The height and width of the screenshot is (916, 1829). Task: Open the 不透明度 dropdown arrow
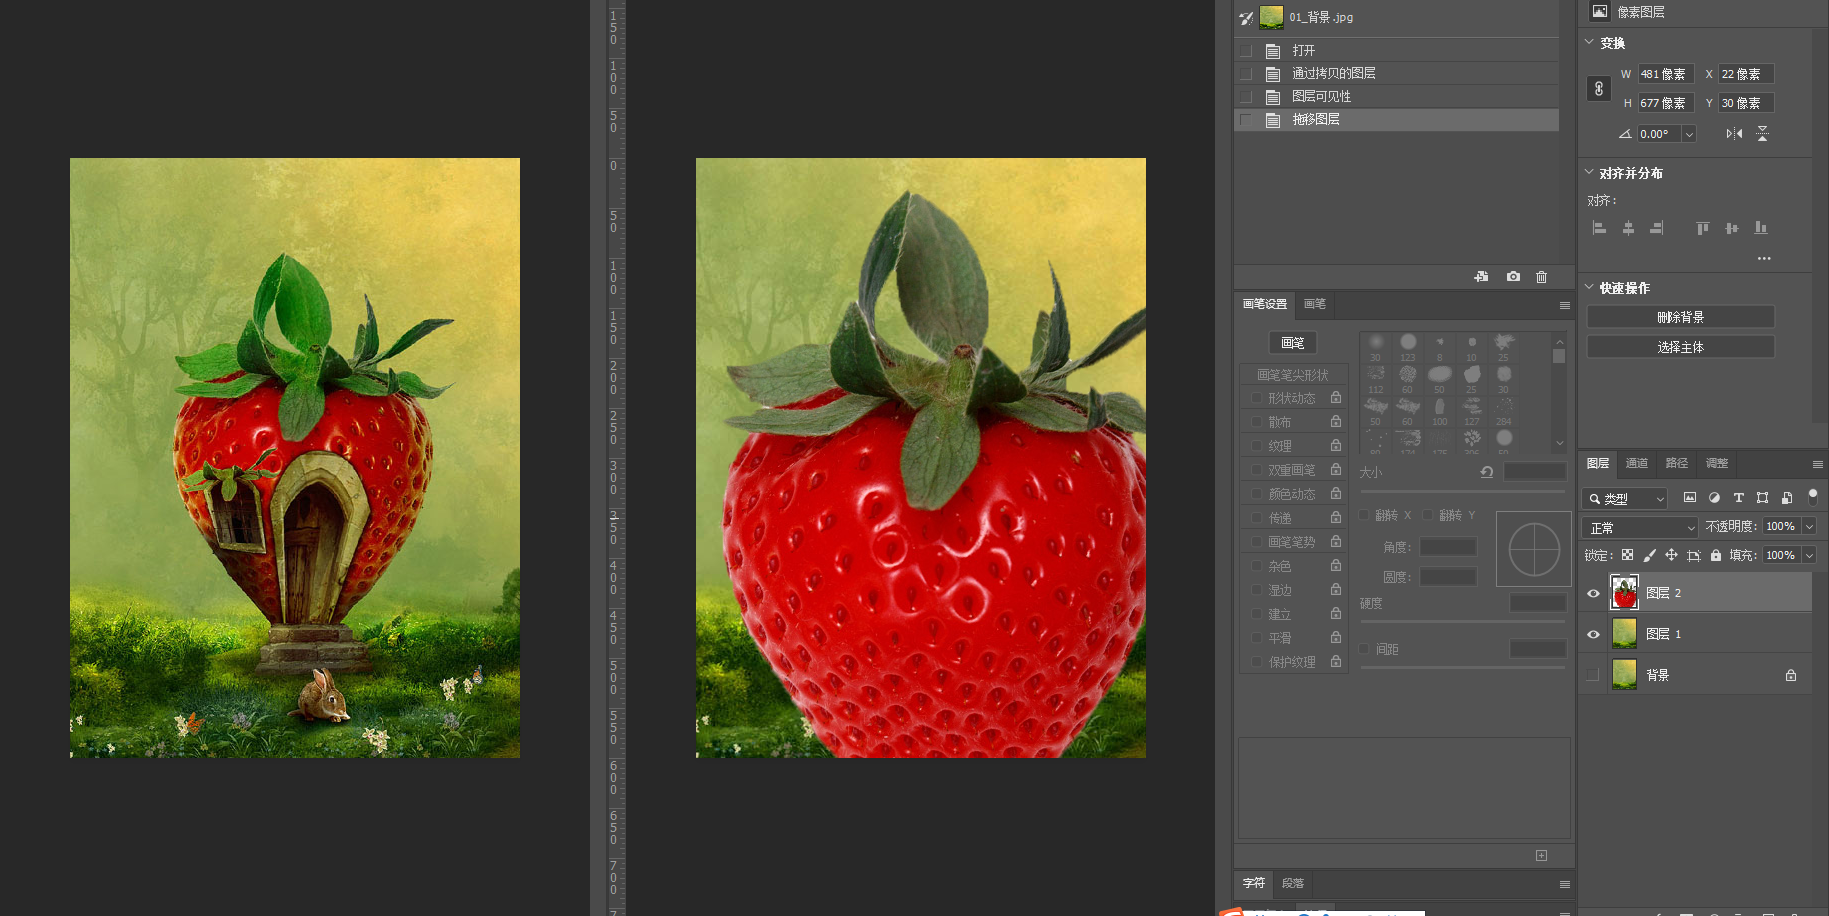(1809, 526)
